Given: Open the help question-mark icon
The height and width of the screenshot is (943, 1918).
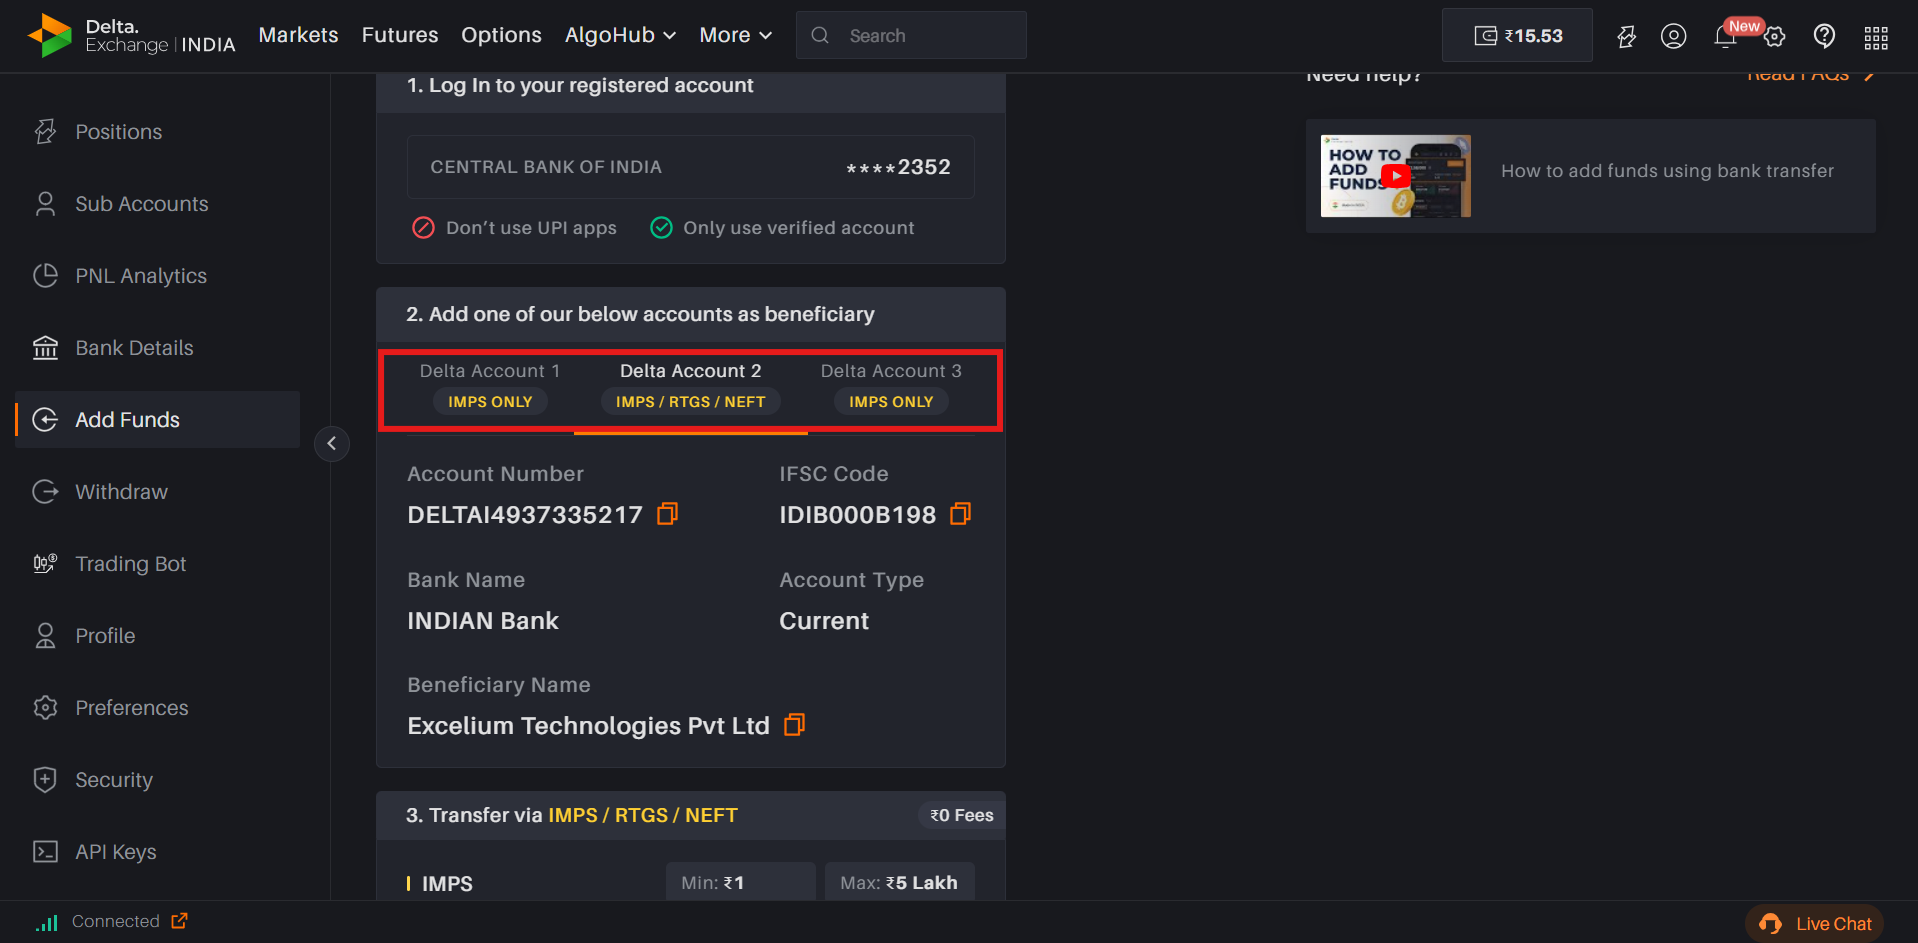Looking at the screenshot, I should click(1824, 36).
